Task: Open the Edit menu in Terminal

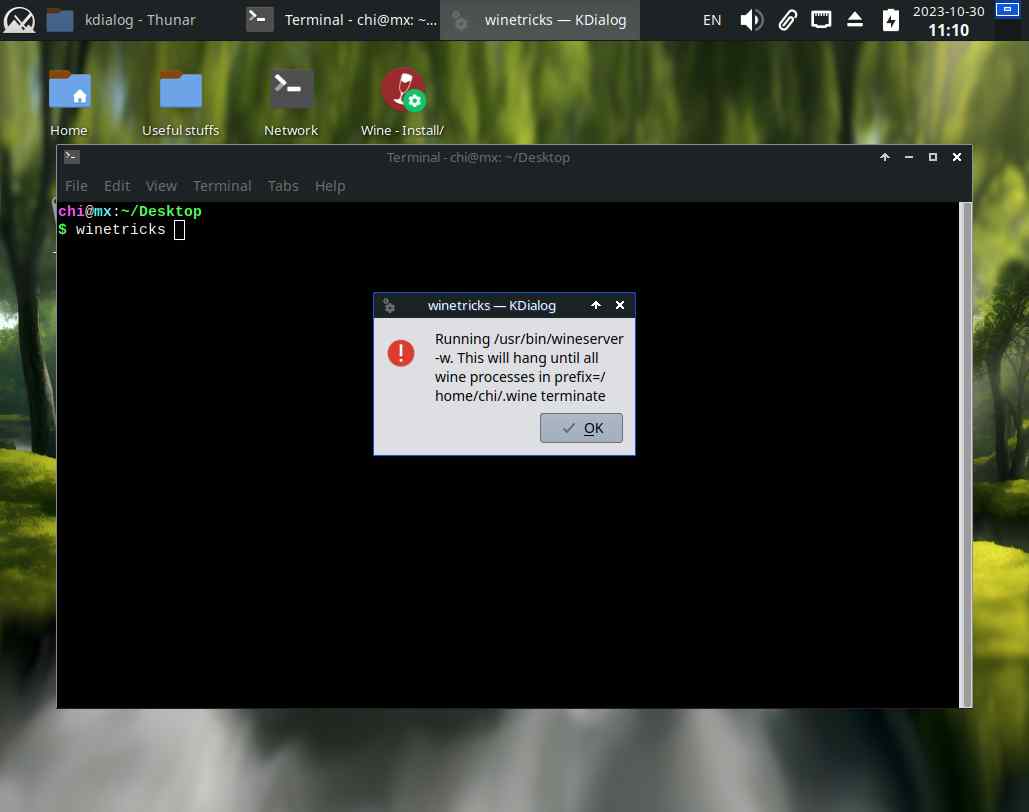Action: point(117,186)
